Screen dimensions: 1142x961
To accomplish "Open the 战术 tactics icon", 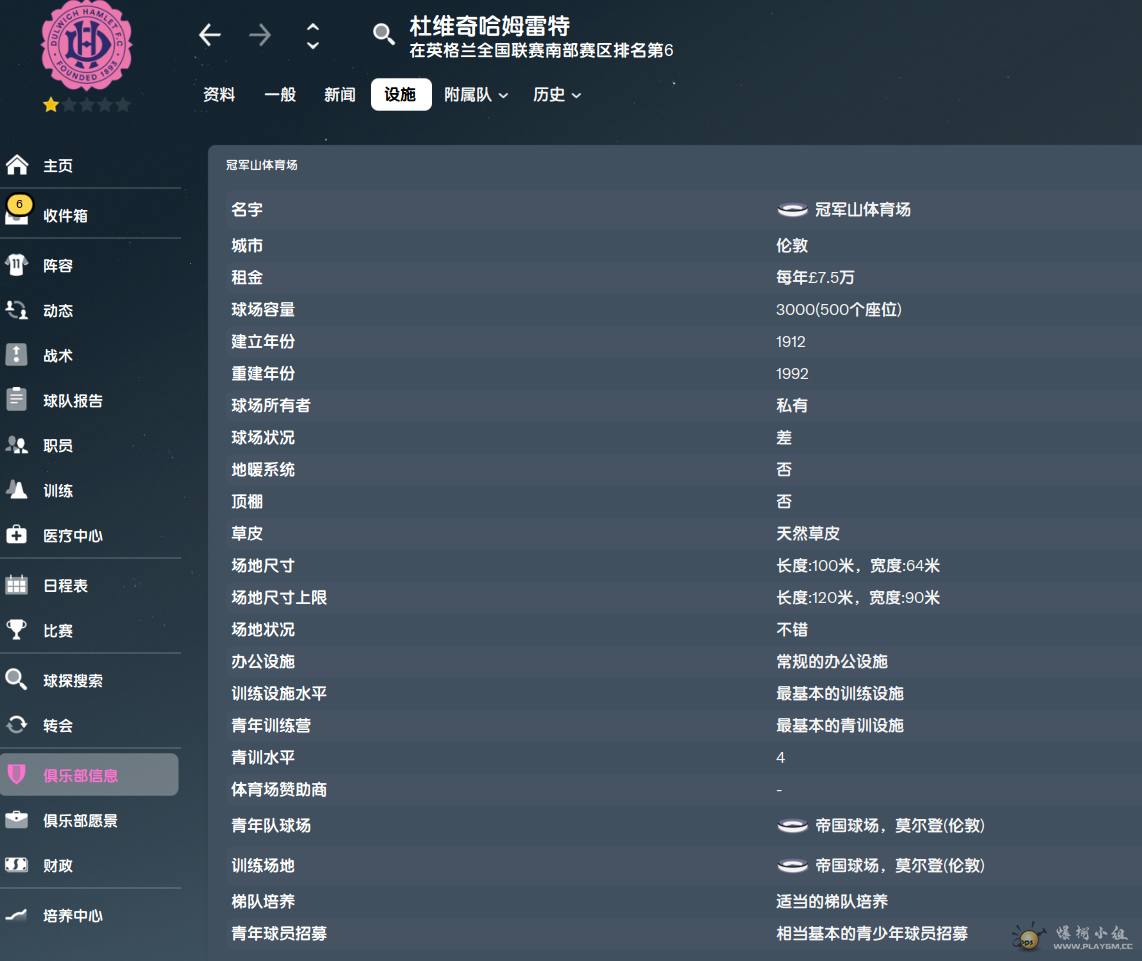I will pyautogui.click(x=17, y=355).
